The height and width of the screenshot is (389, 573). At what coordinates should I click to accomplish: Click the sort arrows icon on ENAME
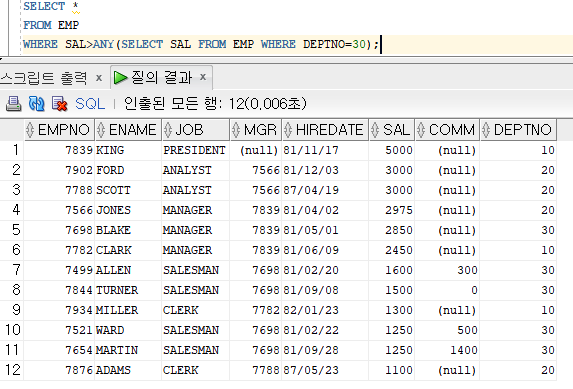[101, 130]
